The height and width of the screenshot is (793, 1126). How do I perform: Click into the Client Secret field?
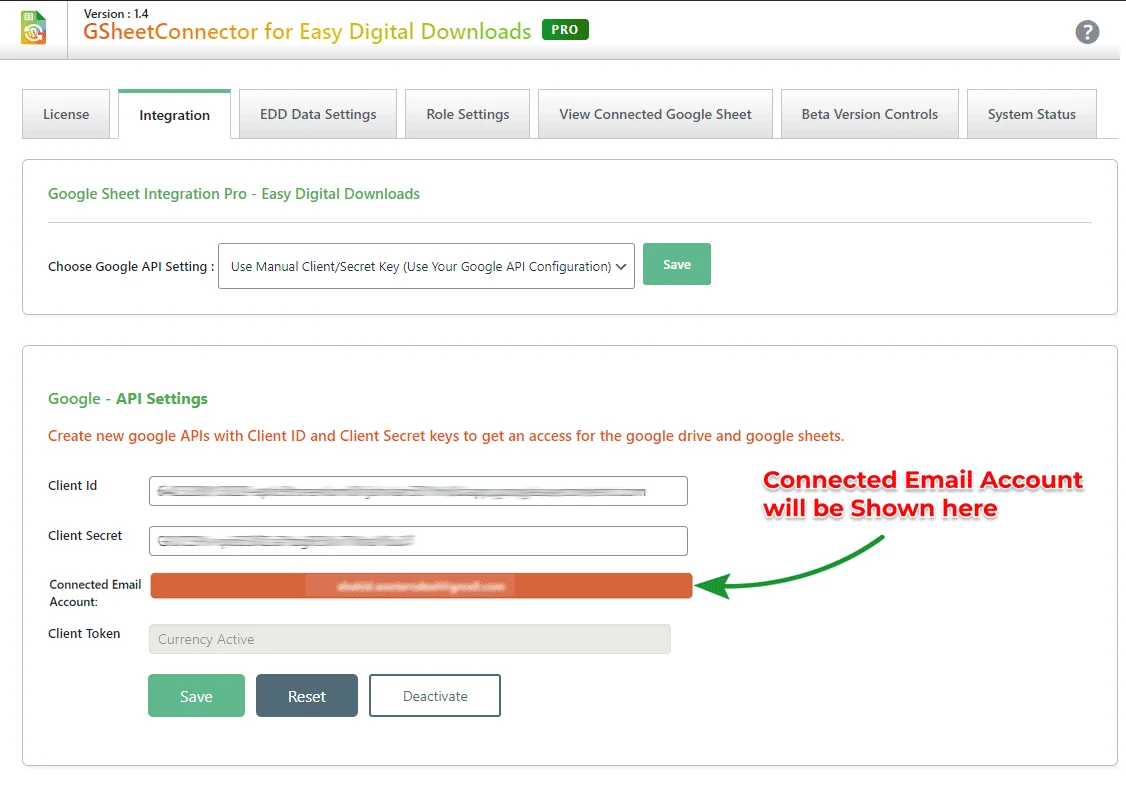(x=418, y=541)
